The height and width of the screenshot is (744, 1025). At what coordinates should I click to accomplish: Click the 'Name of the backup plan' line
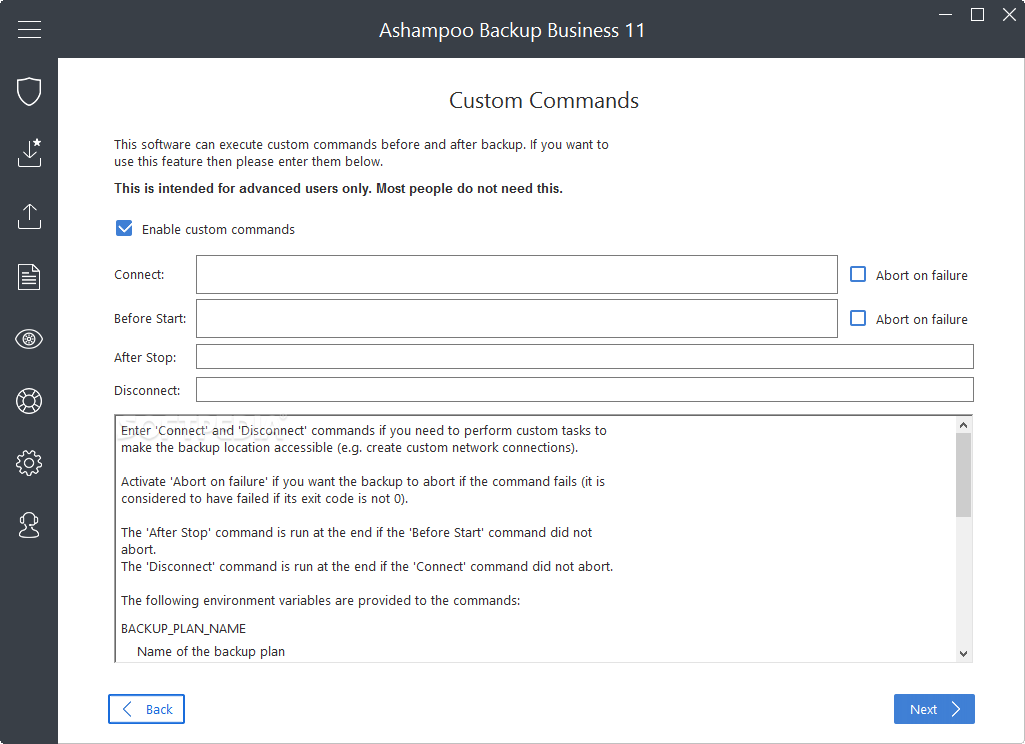click(x=210, y=651)
